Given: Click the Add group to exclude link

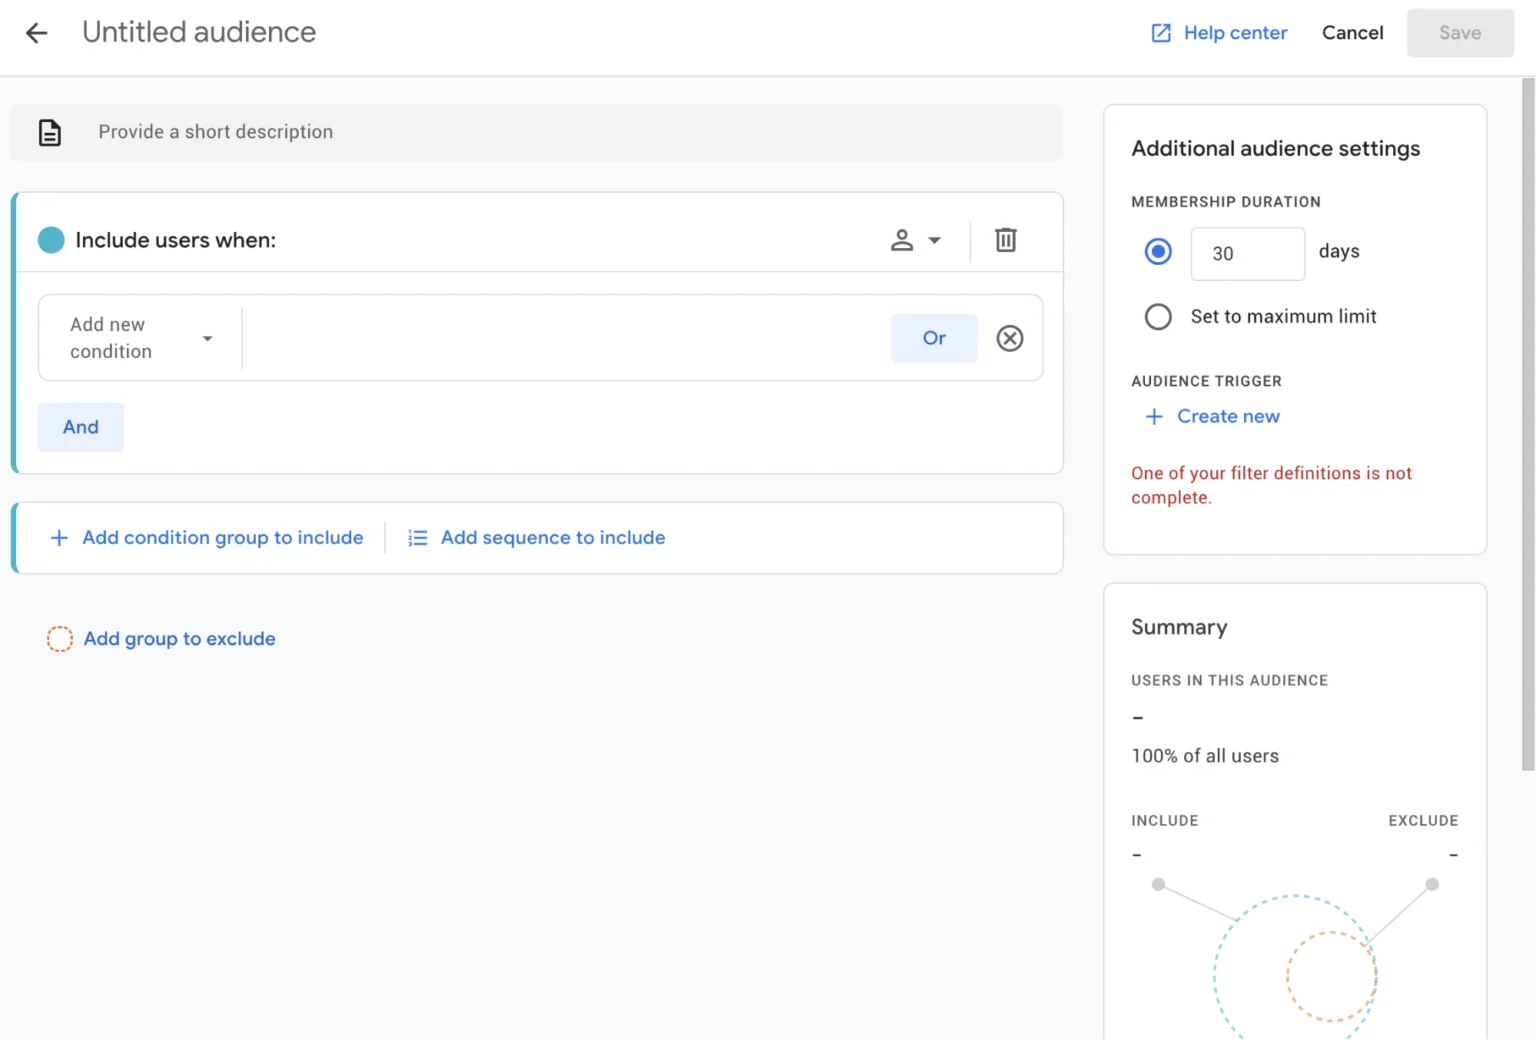Looking at the screenshot, I should click(x=179, y=639).
